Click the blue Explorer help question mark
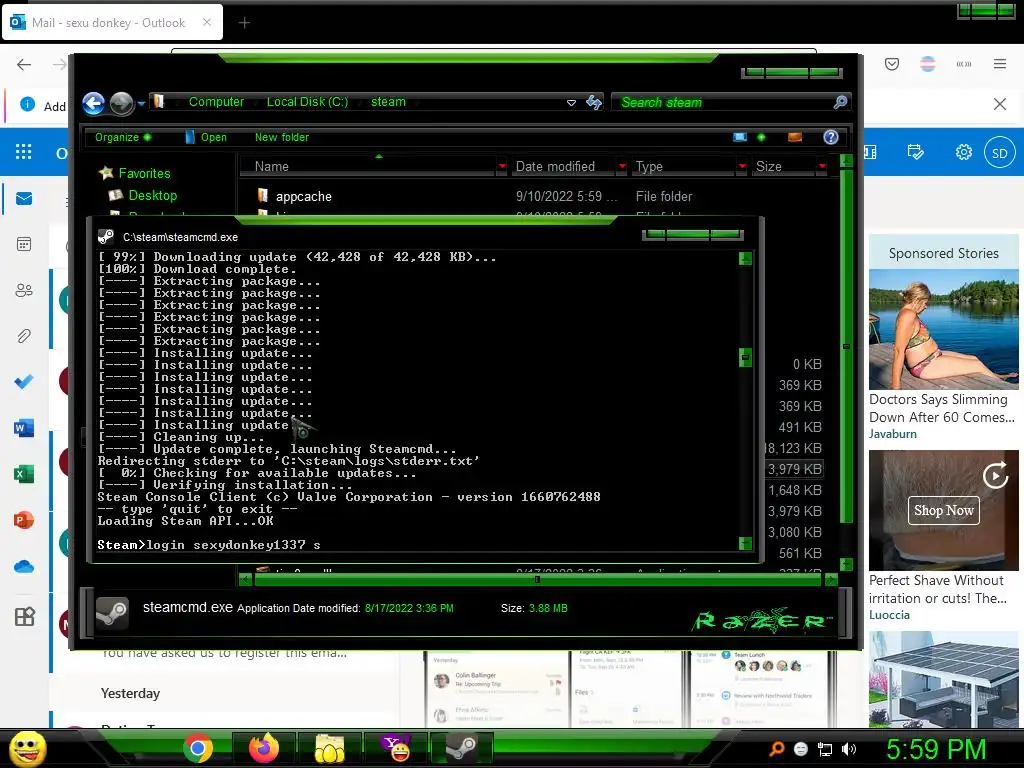The image size is (1024, 768). [831, 137]
